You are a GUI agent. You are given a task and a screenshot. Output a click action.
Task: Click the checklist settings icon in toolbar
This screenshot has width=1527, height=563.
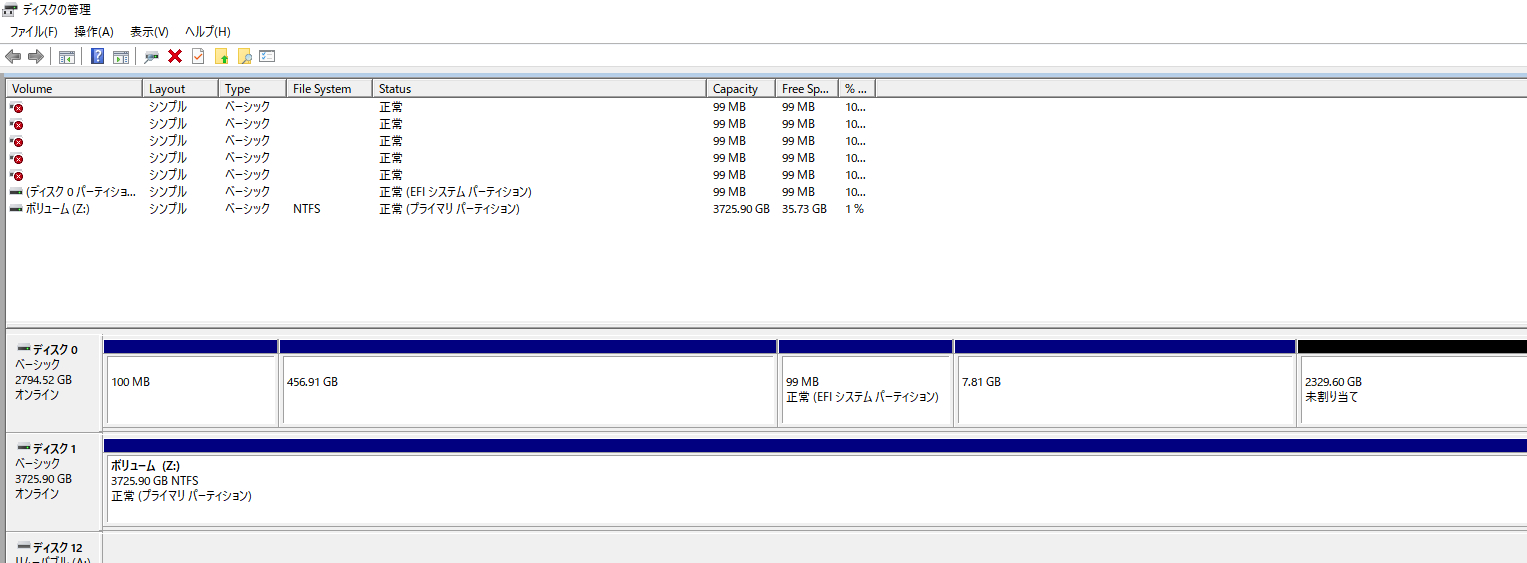(267, 56)
